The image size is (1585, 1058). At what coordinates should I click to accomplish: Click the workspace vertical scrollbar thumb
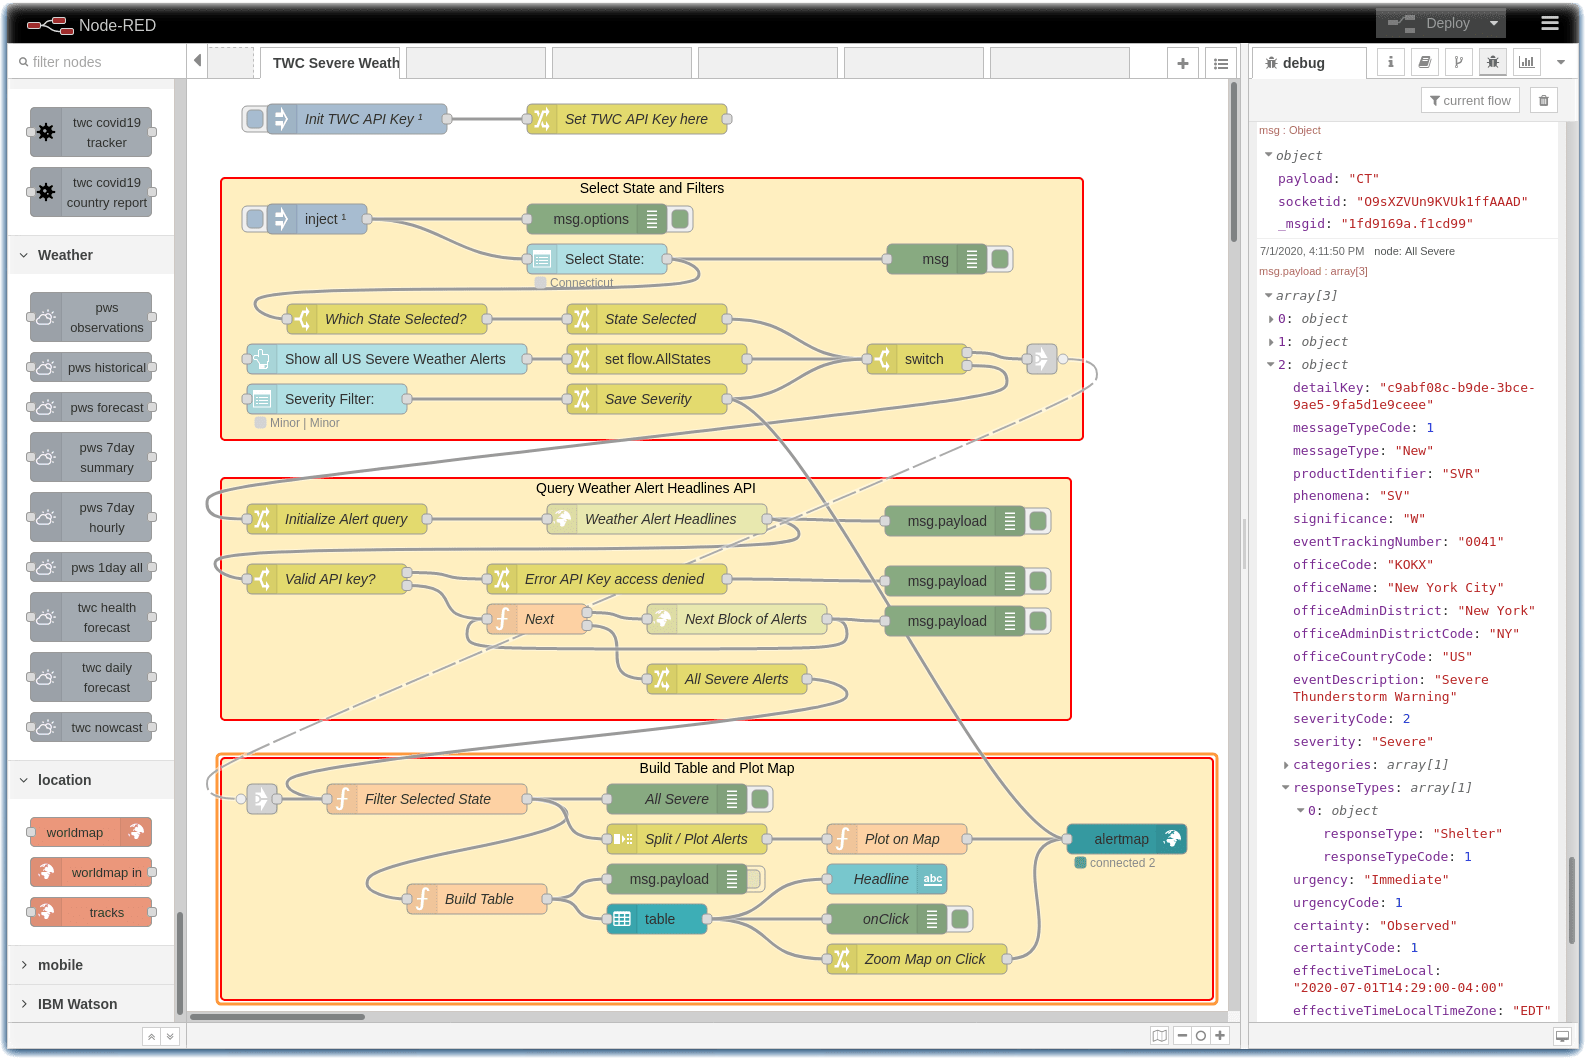(x=1234, y=162)
